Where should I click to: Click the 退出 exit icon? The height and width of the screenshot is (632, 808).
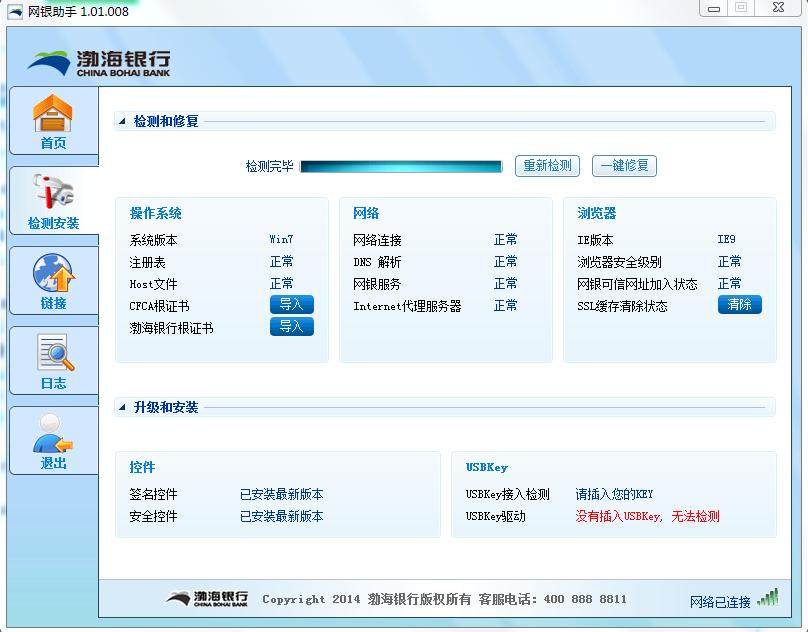(x=53, y=433)
